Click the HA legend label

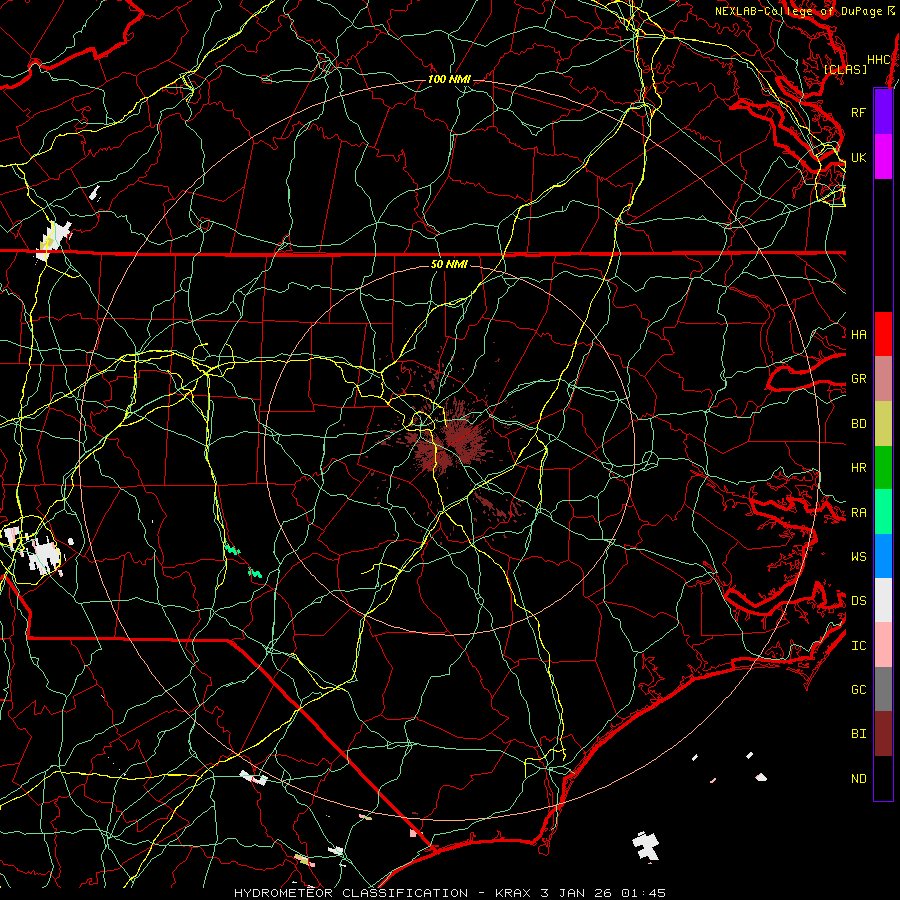tap(858, 334)
